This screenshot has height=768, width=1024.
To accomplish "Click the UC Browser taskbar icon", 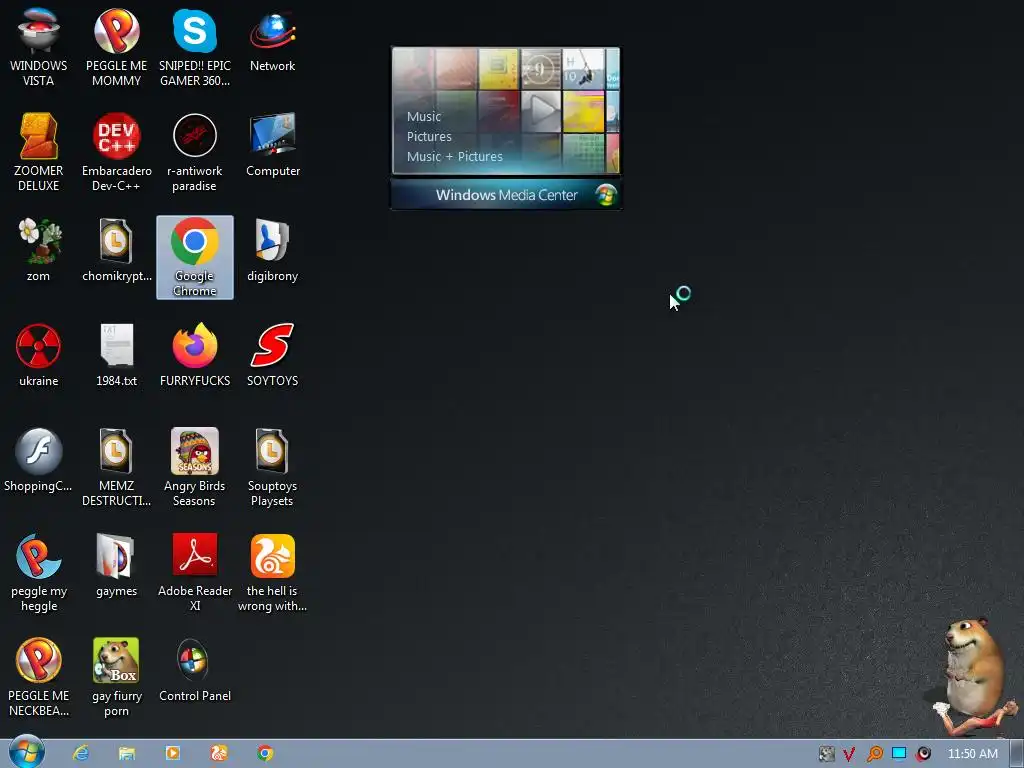I will pyautogui.click(x=219, y=754).
